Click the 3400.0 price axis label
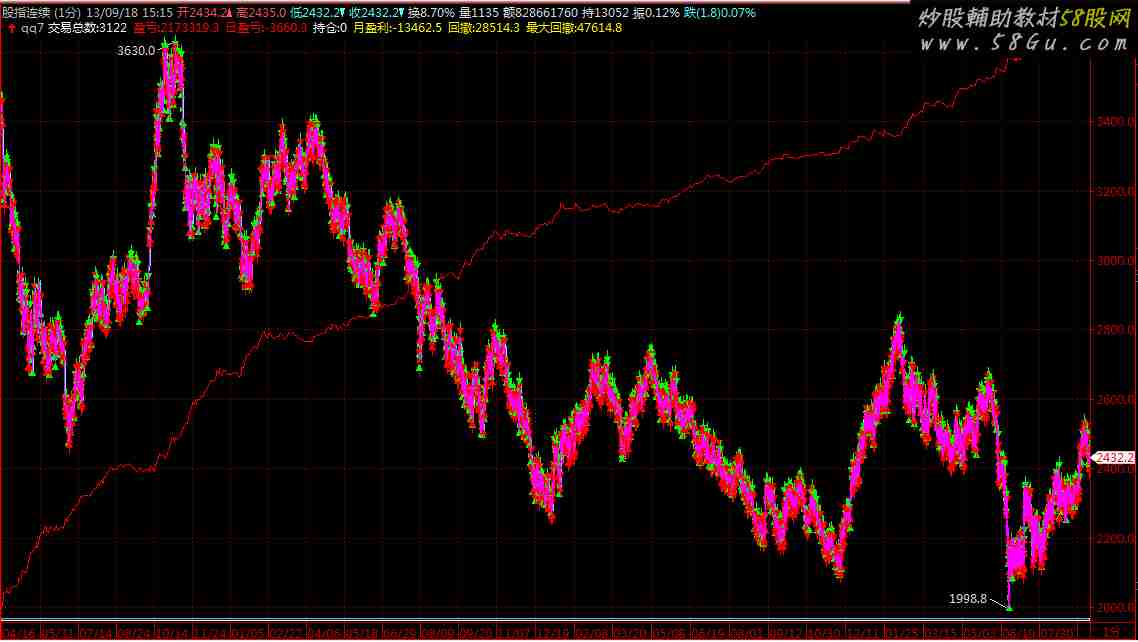 (1116, 122)
